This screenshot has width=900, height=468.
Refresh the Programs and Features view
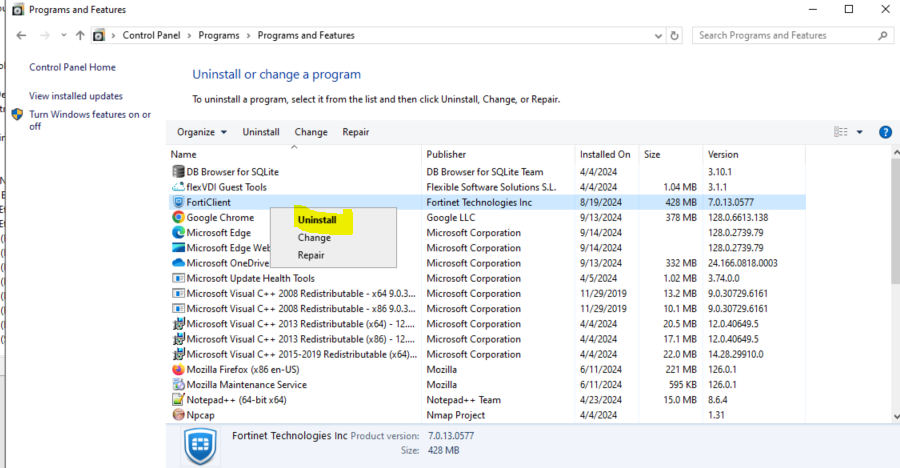[674, 36]
